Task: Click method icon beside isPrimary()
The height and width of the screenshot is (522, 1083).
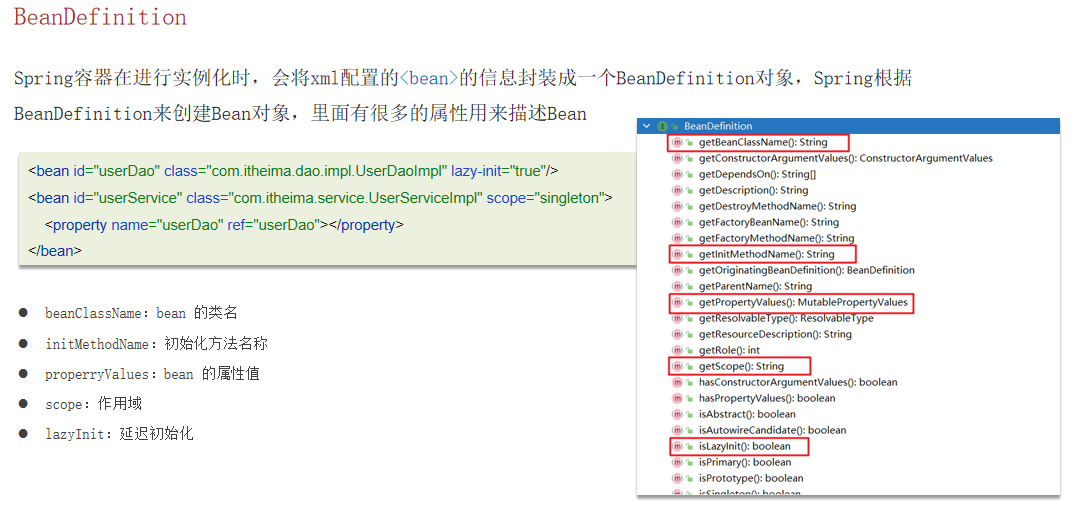Action: (678, 462)
